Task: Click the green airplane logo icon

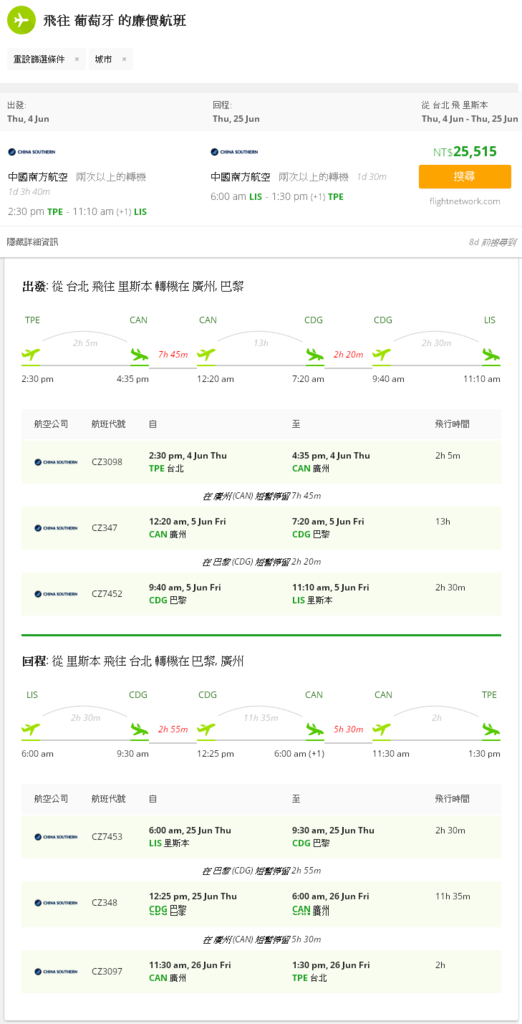Action: point(21,20)
